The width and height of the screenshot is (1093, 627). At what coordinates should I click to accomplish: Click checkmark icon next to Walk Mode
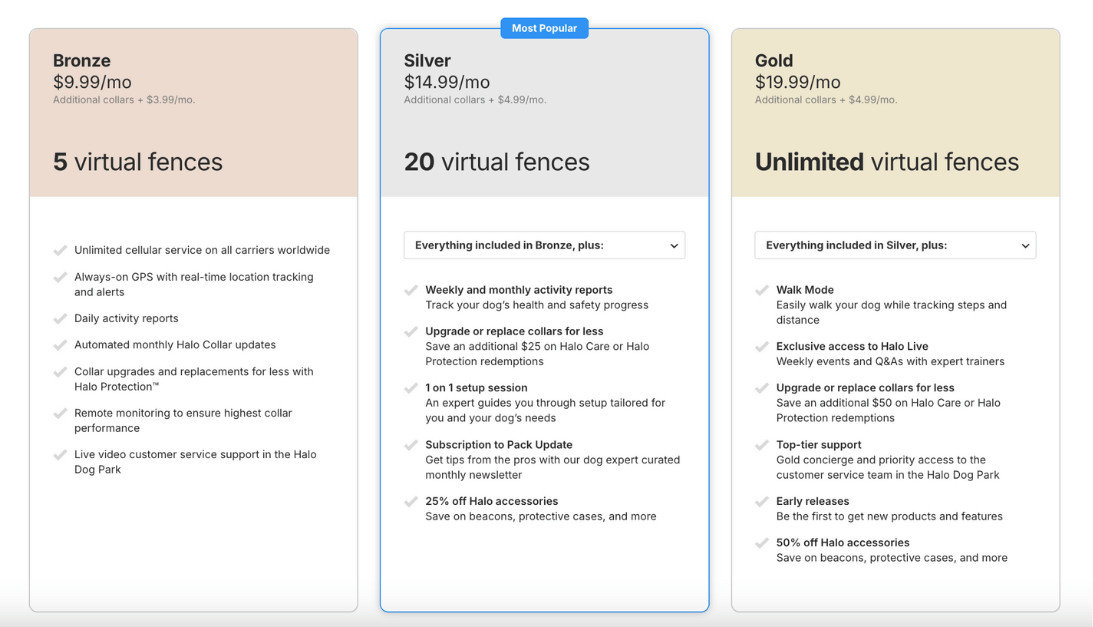[x=762, y=291]
